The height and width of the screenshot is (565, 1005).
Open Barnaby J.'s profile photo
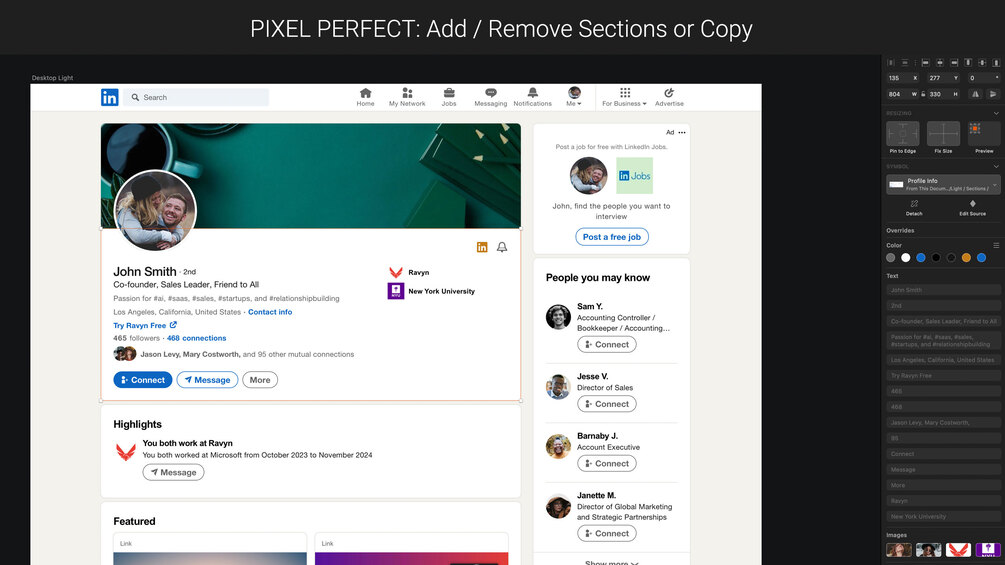pos(558,446)
